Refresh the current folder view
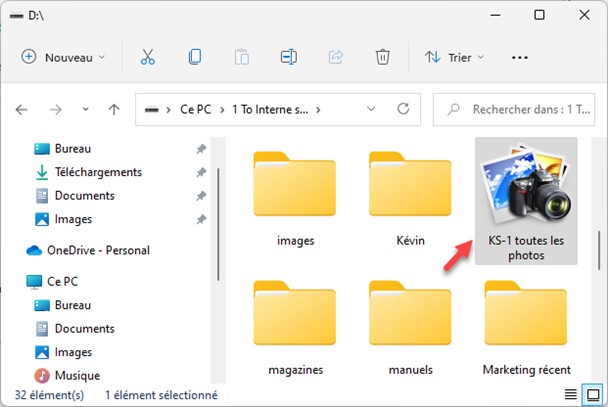Viewport: 608px width, 407px height. (x=404, y=109)
